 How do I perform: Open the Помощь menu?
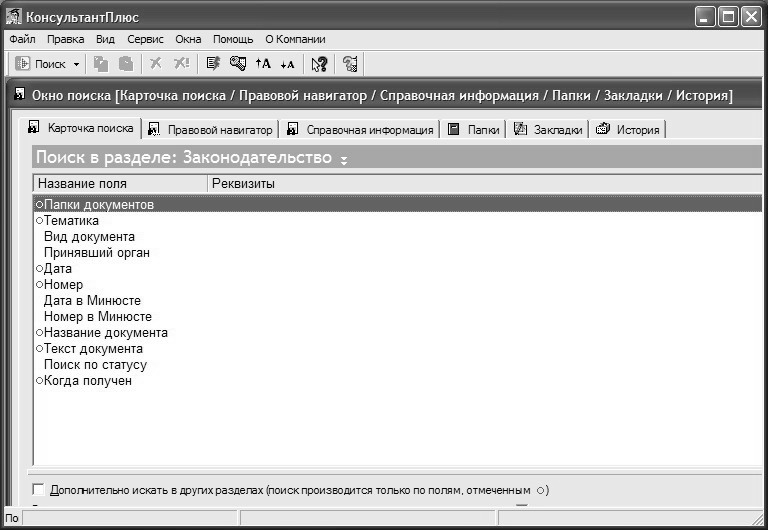233,39
